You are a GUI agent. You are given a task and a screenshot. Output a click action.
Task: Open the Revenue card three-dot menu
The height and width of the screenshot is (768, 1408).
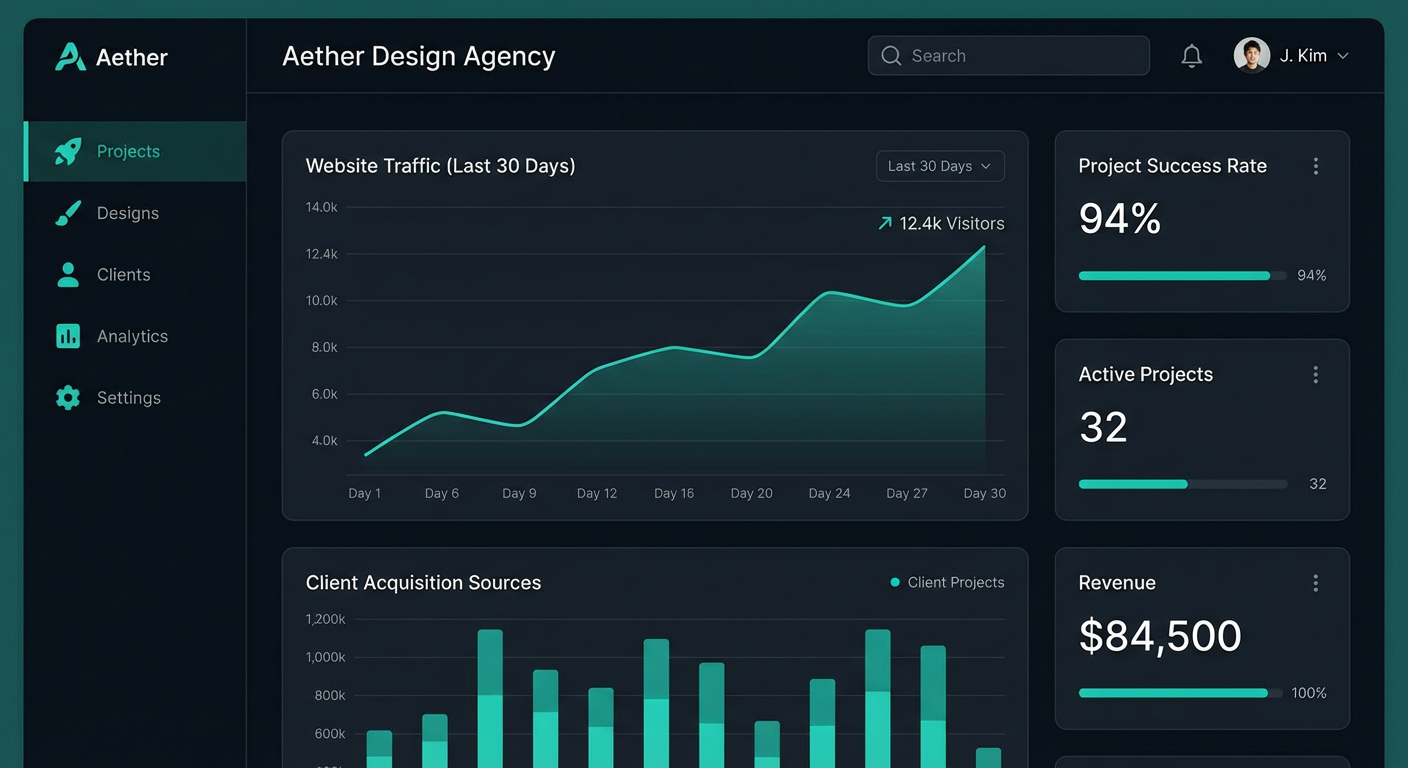coord(1315,583)
